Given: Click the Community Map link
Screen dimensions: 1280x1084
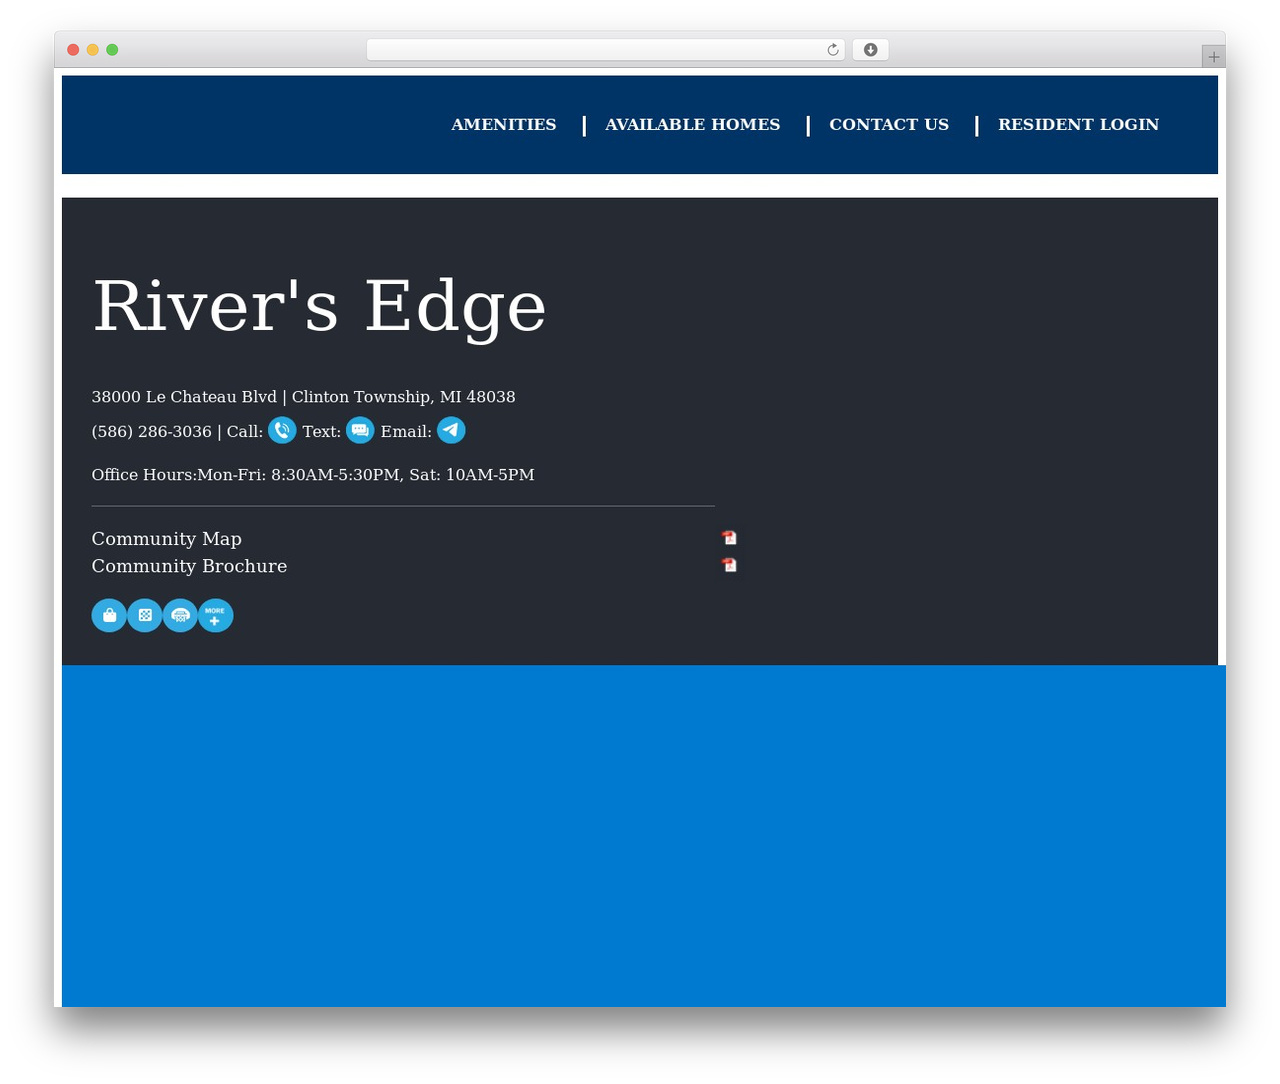Looking at the screenshot, I should point(167,539).
